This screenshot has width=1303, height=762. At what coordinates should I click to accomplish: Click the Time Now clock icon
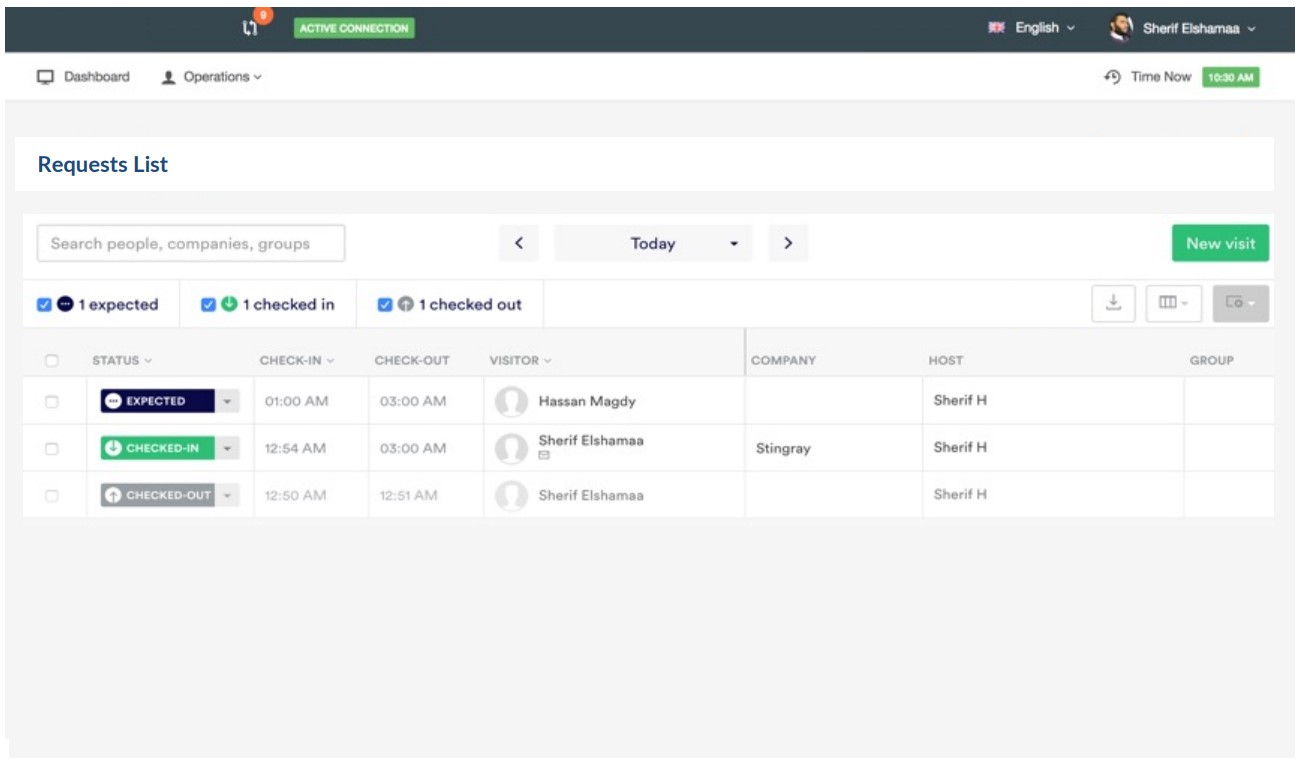tap(1112, 77)
